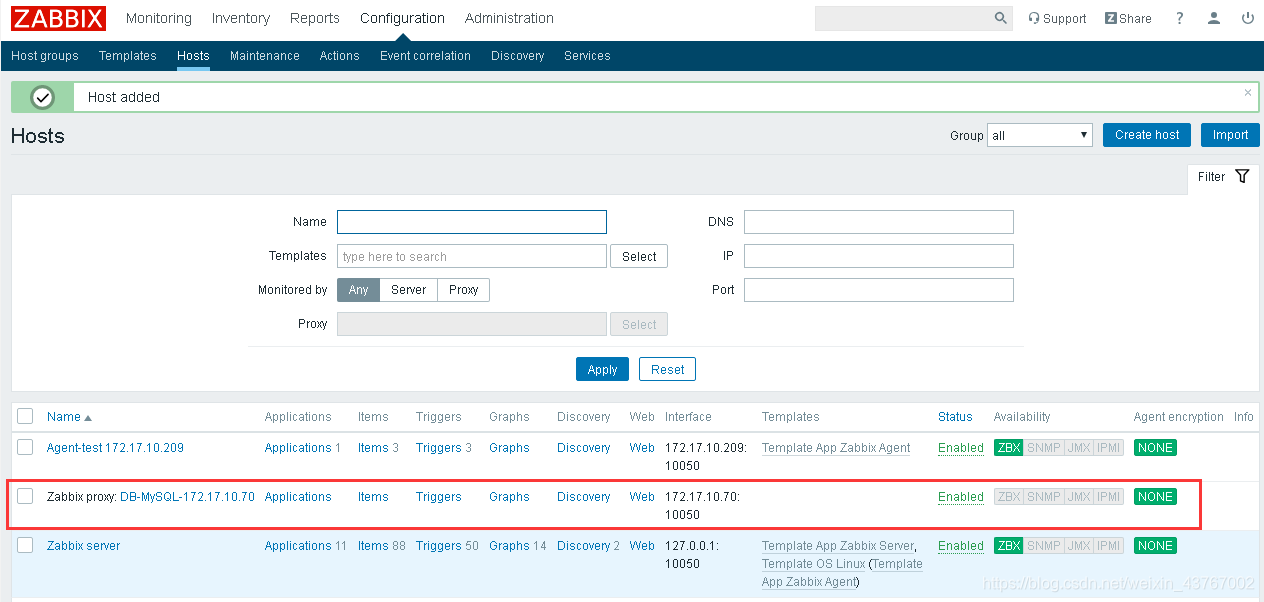Open the Configuration menu

(x=402, y=18)
